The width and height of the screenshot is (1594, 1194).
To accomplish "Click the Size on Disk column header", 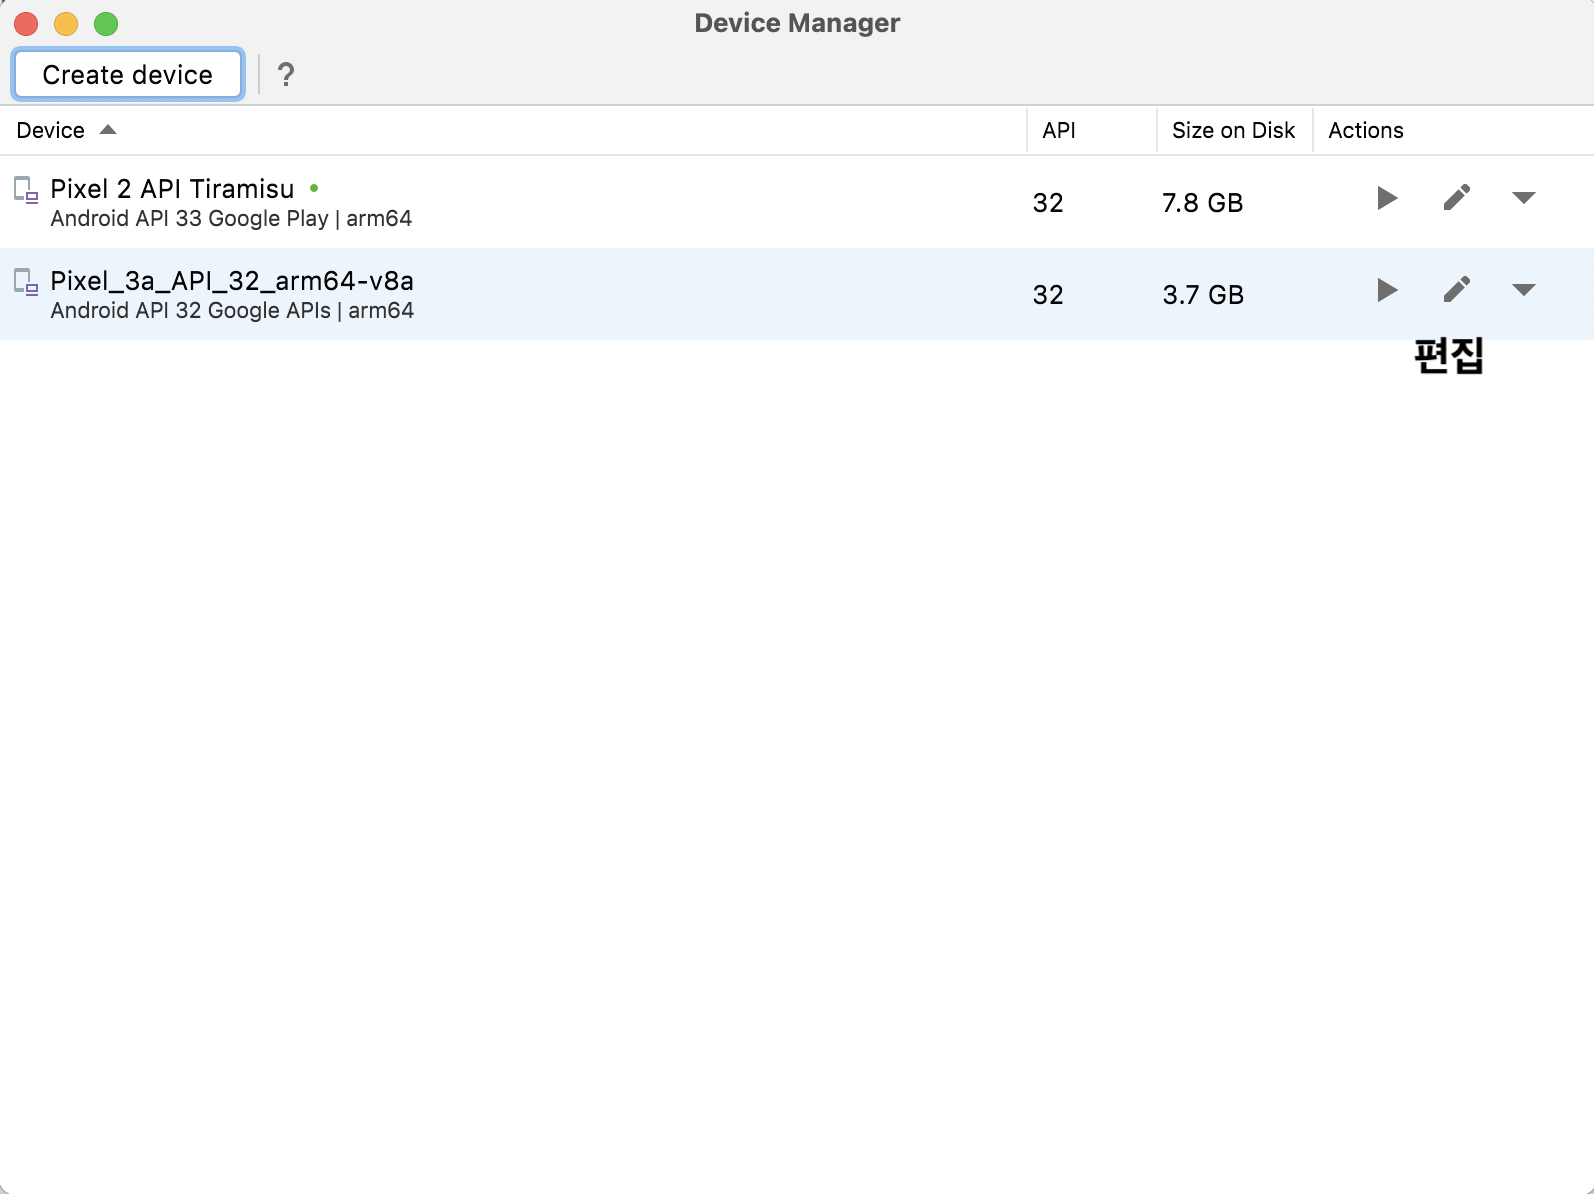I will coord(1233,130).
